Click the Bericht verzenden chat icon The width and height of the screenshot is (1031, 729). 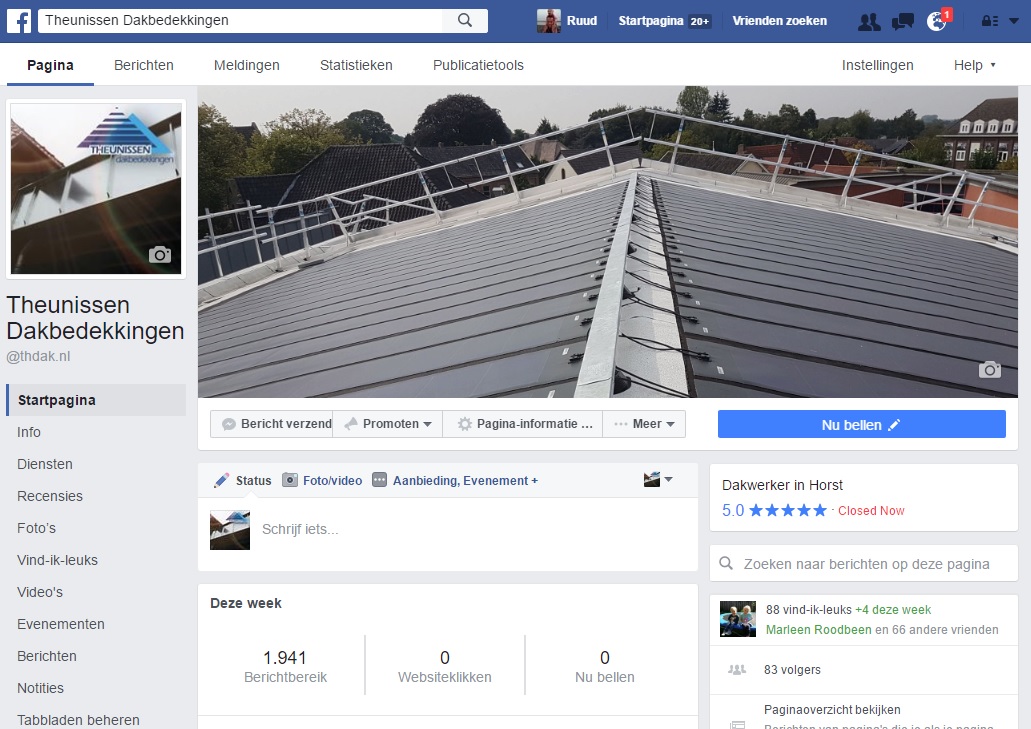229,424
